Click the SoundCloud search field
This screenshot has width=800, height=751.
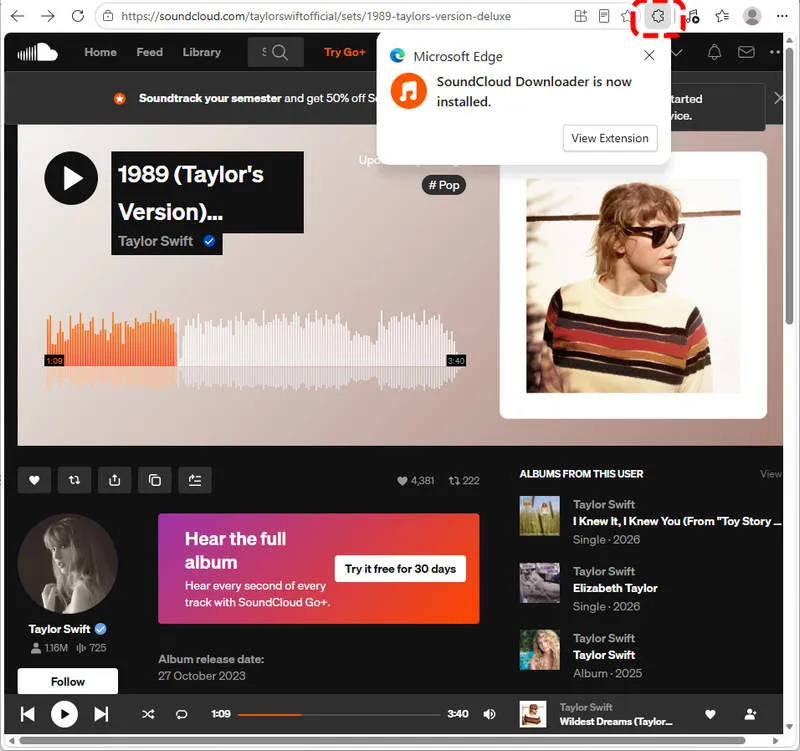pyautogui.click(x=276, y=52)
